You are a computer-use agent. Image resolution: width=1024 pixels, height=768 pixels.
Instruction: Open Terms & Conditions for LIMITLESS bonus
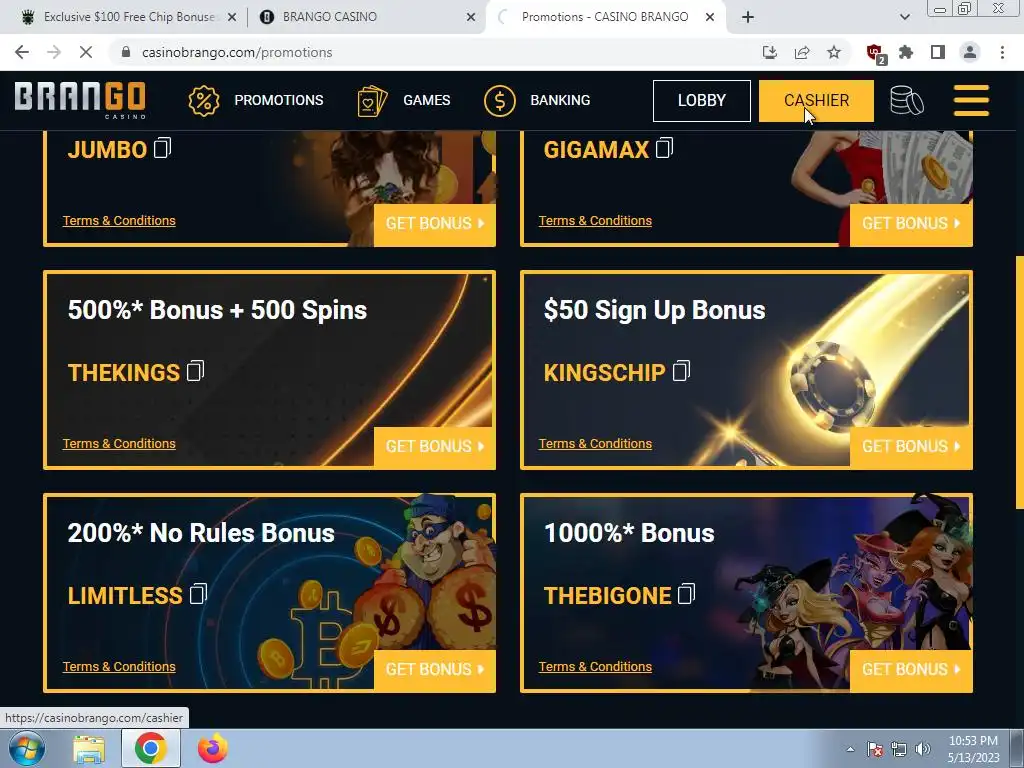pyautogui.click(x=119, y=666)
